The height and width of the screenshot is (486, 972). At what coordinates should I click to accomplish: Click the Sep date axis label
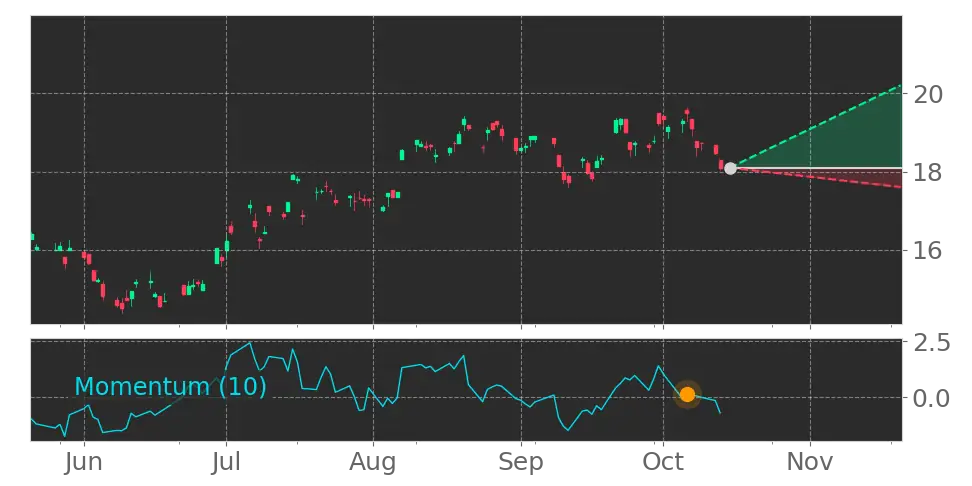click(521, 462)
